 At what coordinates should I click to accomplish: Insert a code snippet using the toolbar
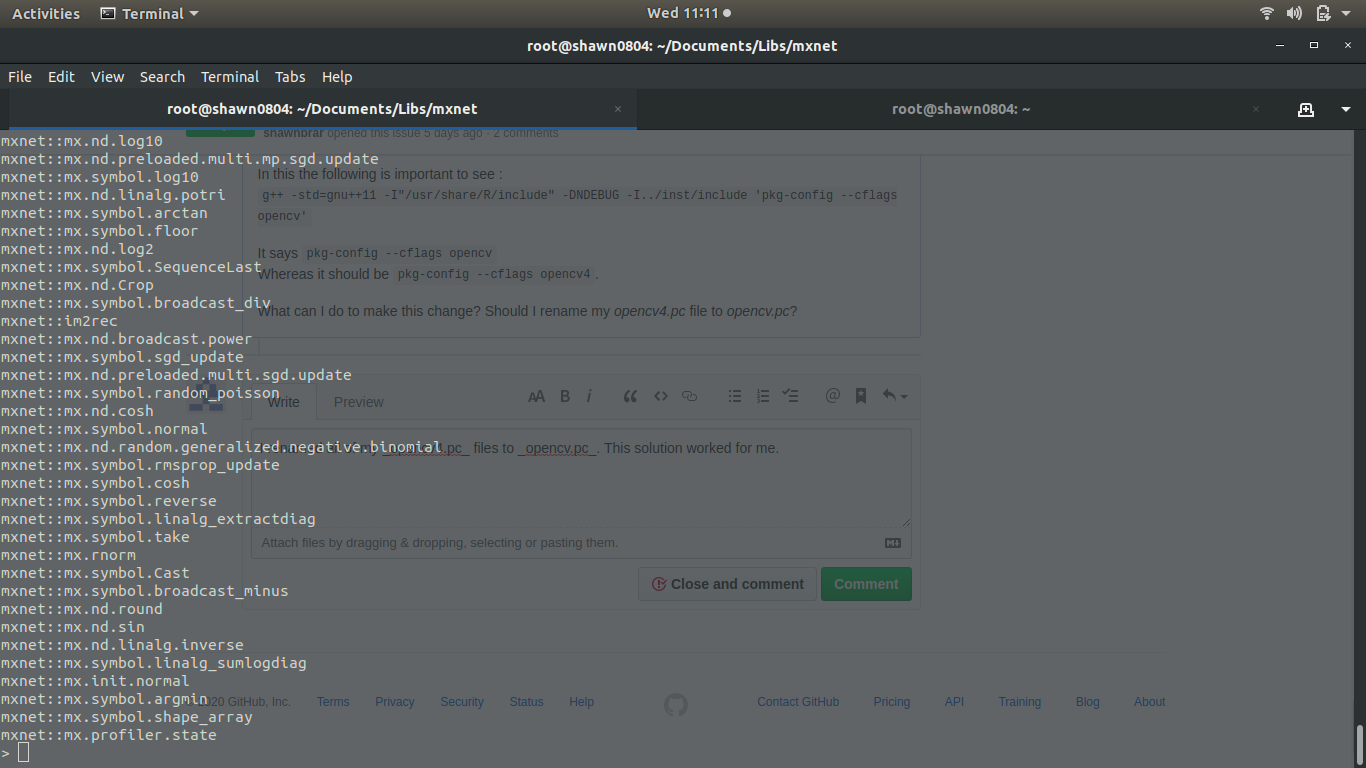coord(660,396)
